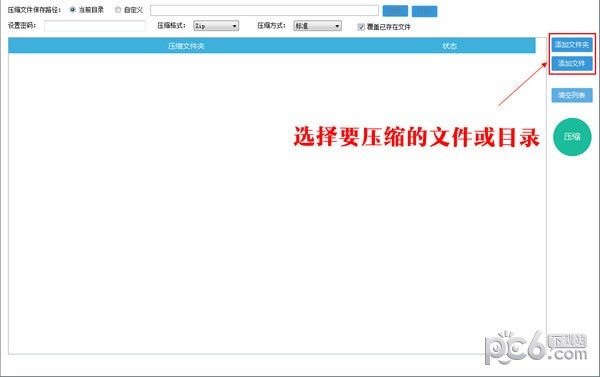This screenshot has height=377, width=600.
Task: Click the 压缩文件夹 column header
Action: [x=186, y=46]
